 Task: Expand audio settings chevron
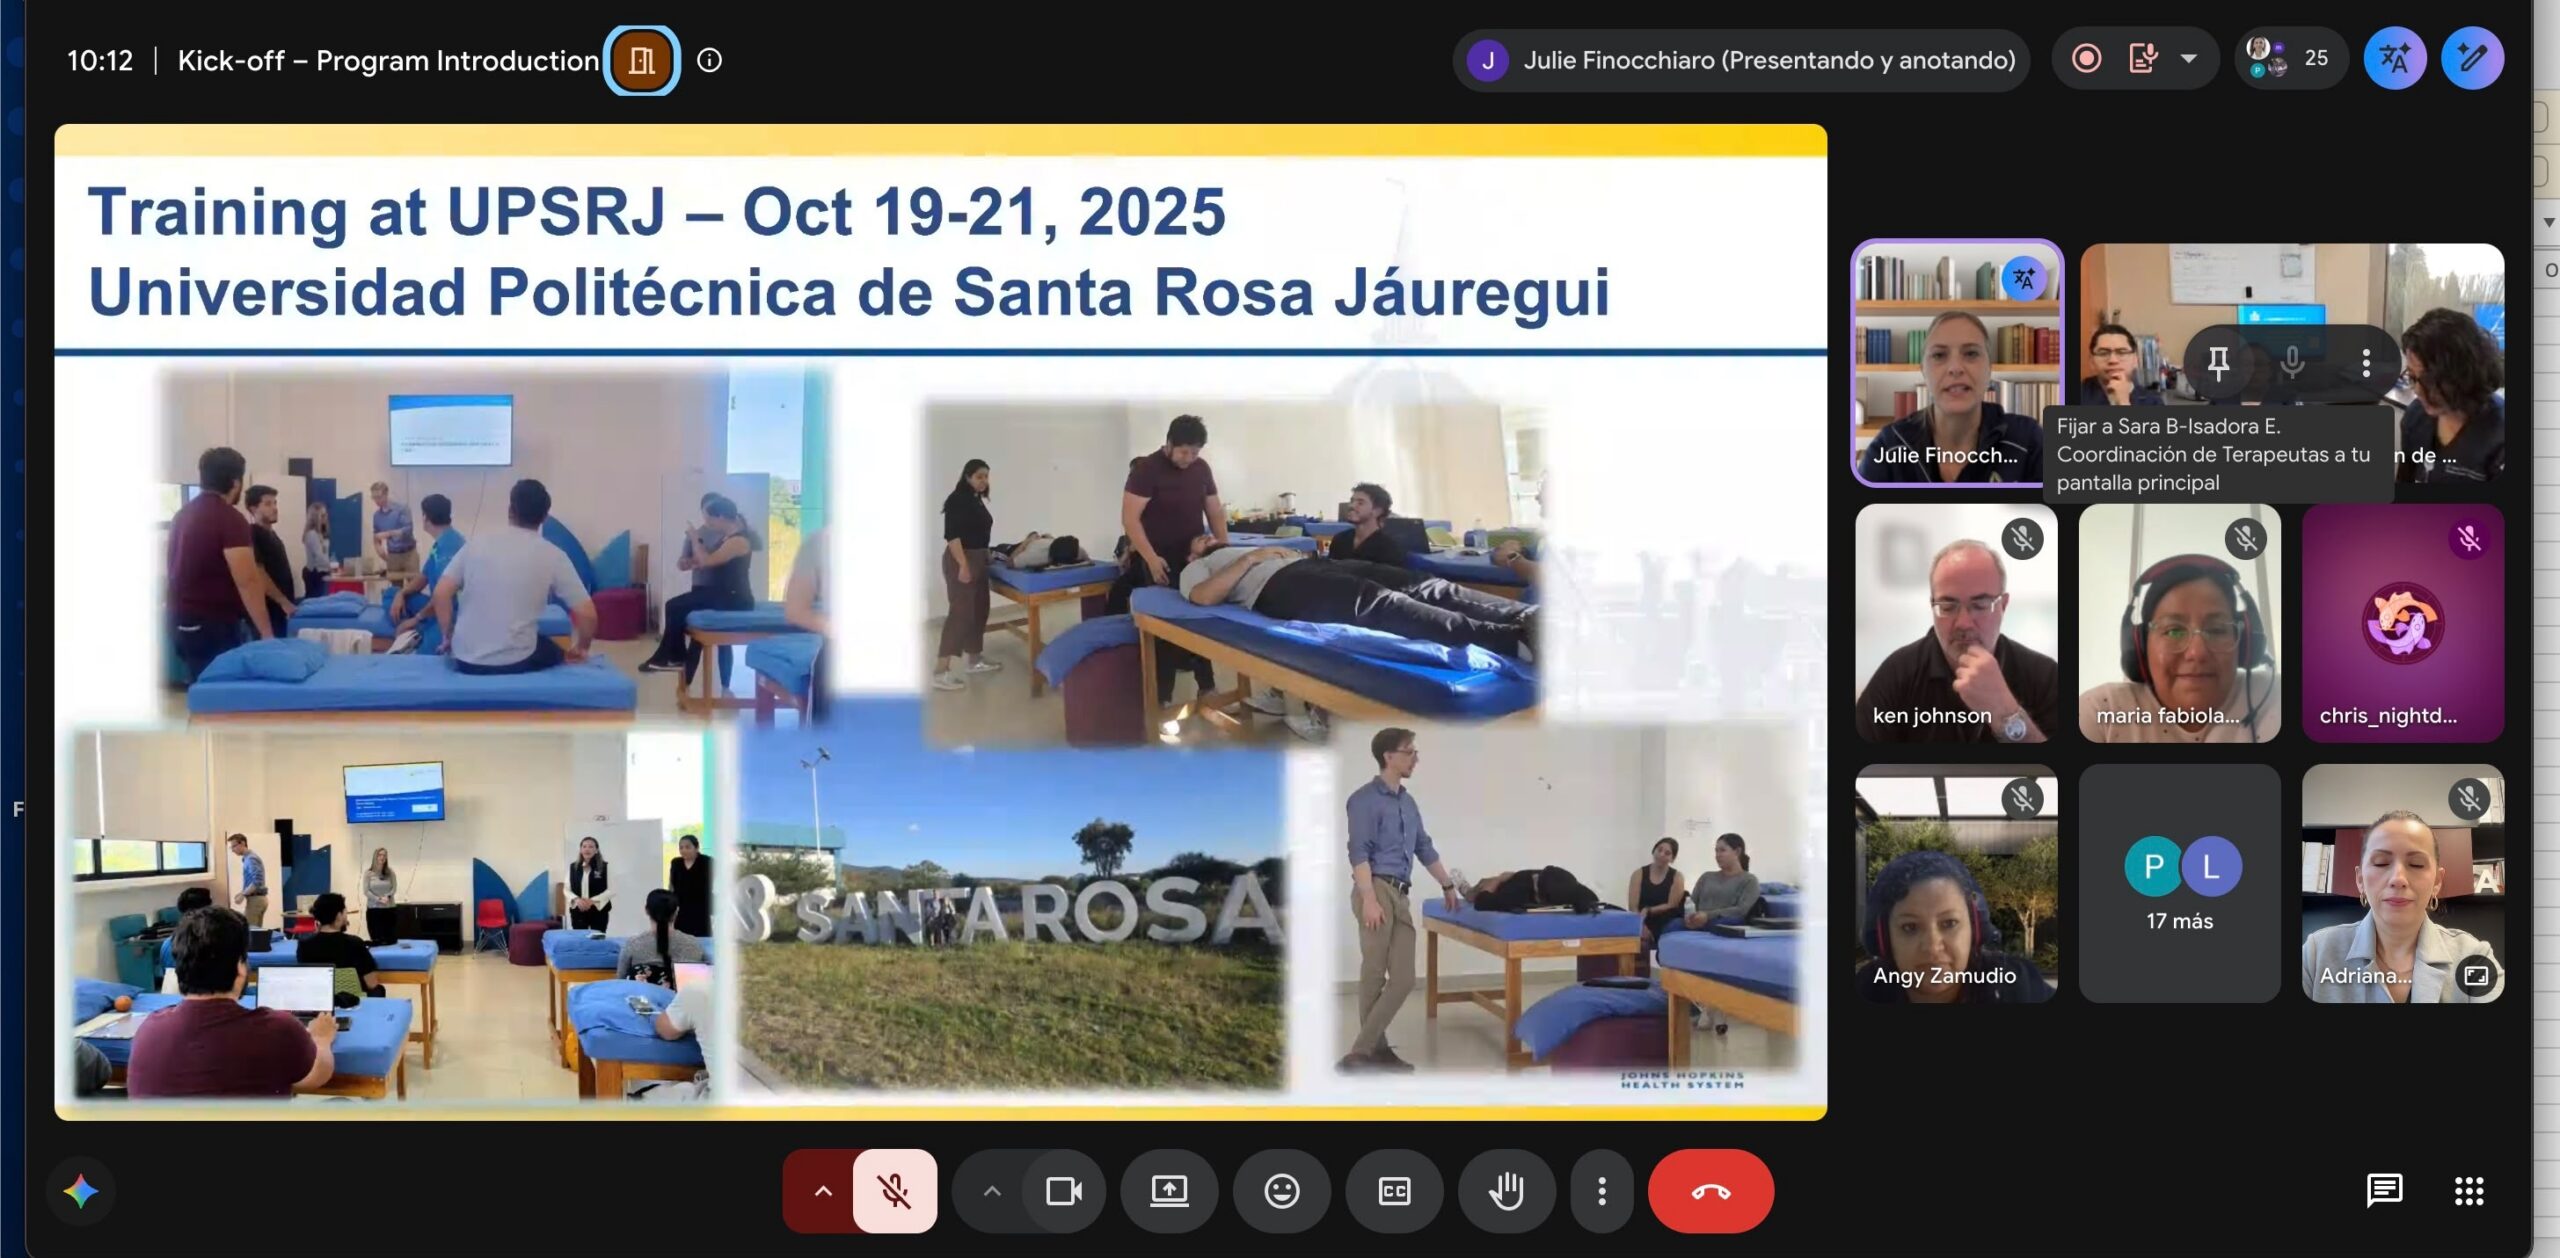pos(822,1191)
